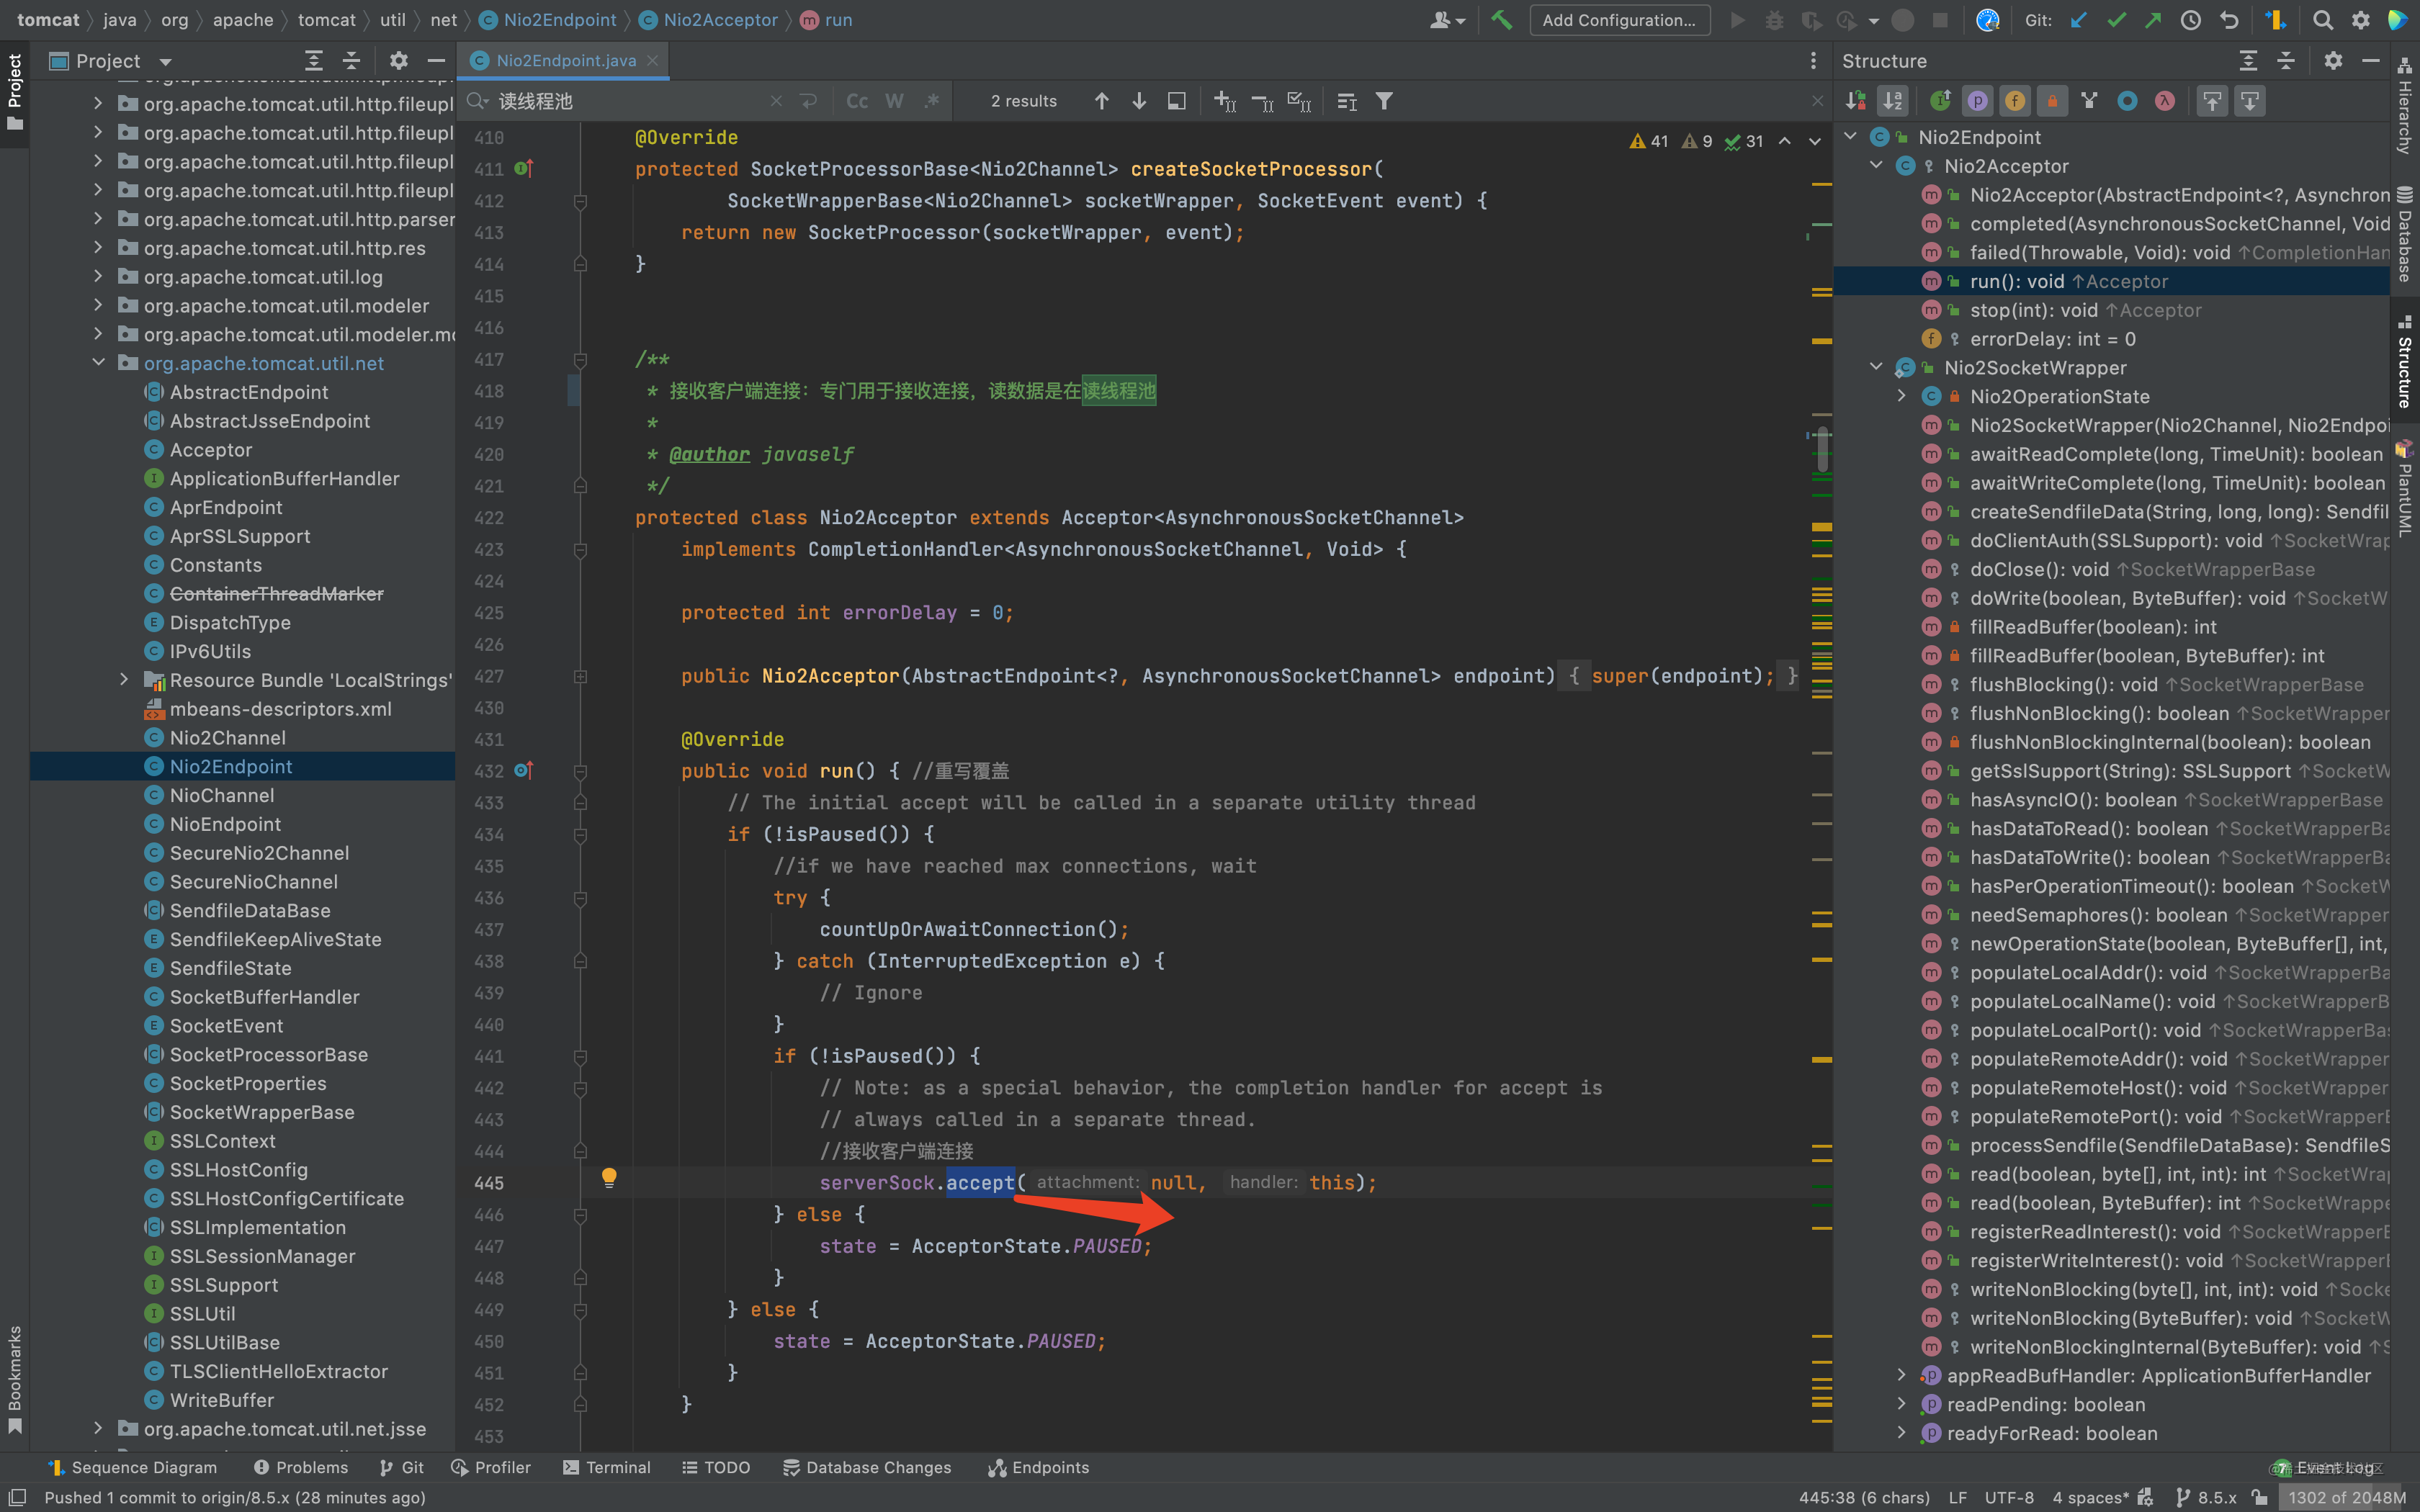Screen dimensions: 2420x1512
Task: Click the memory usage indicator bar
Action: (2345, 1497)
